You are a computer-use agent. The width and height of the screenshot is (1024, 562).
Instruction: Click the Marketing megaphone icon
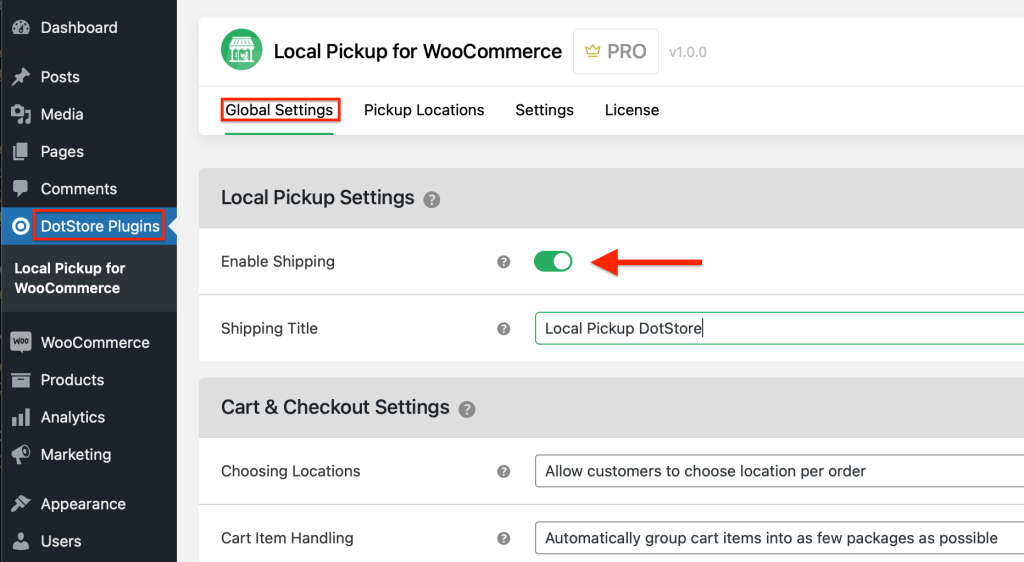click(21, 454)
